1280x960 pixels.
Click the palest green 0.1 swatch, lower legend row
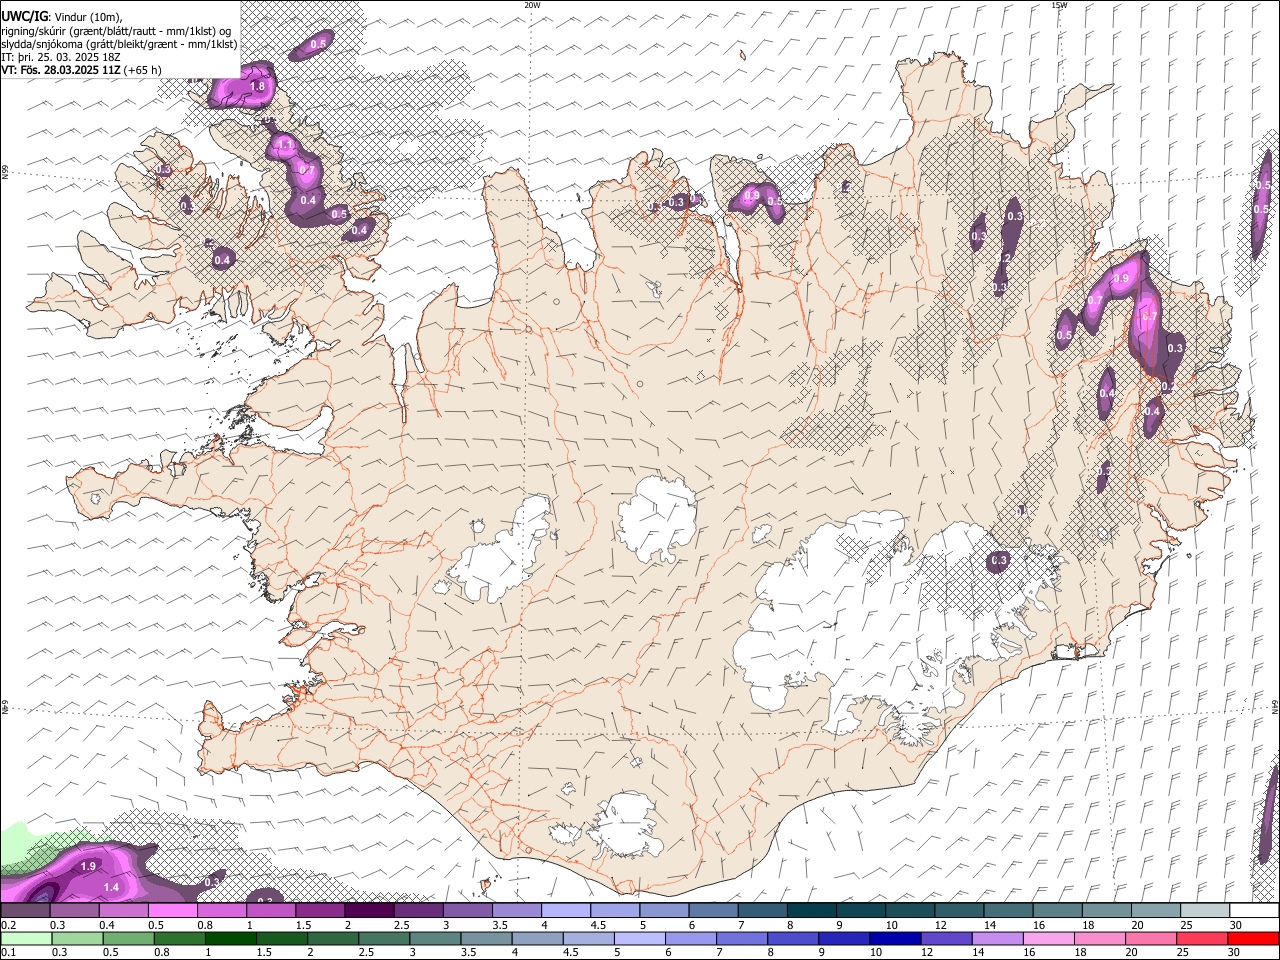(27, 939)
